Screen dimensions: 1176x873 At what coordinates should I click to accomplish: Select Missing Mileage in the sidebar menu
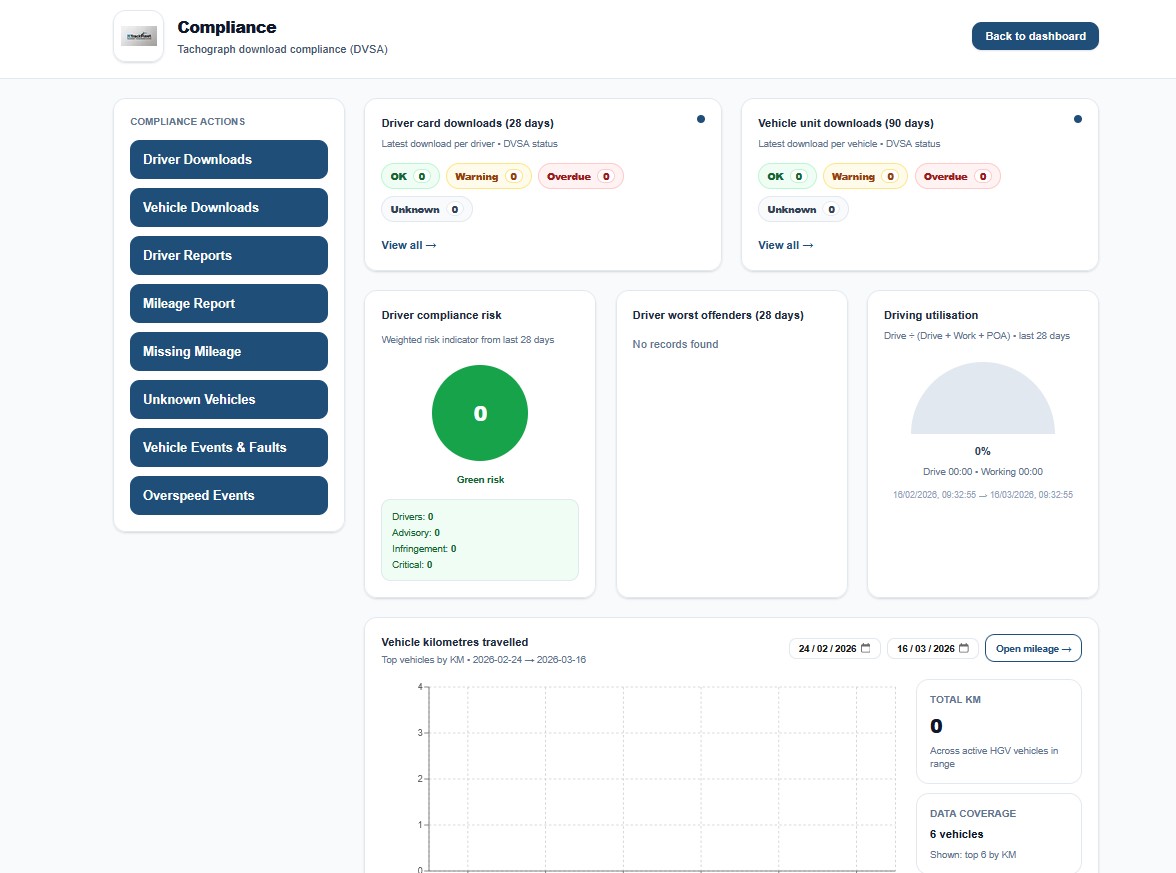tap(228, 351)
